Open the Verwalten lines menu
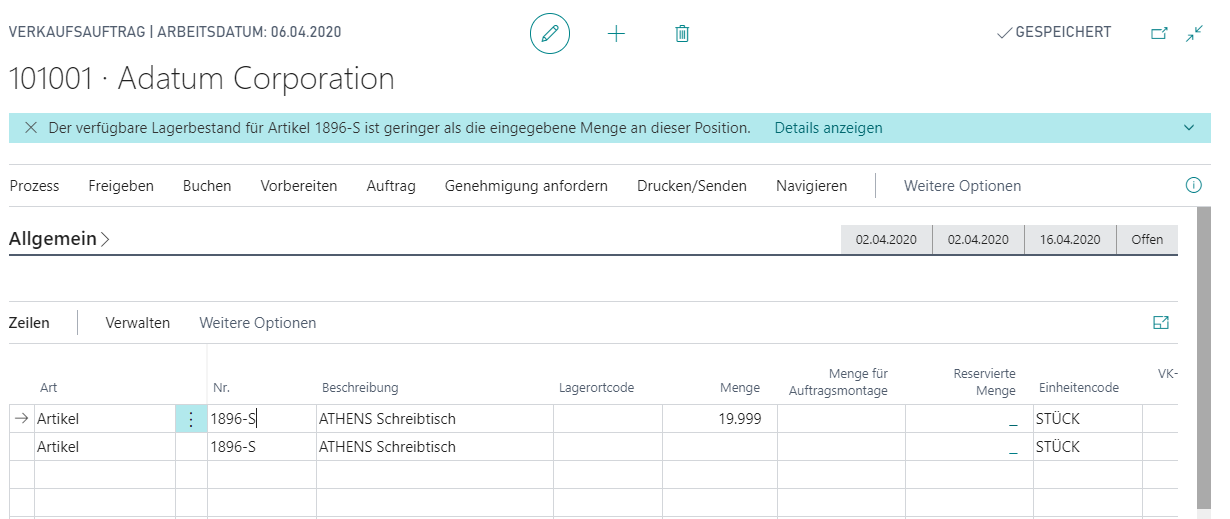1230x519 pixels. [x=138, y=323]
